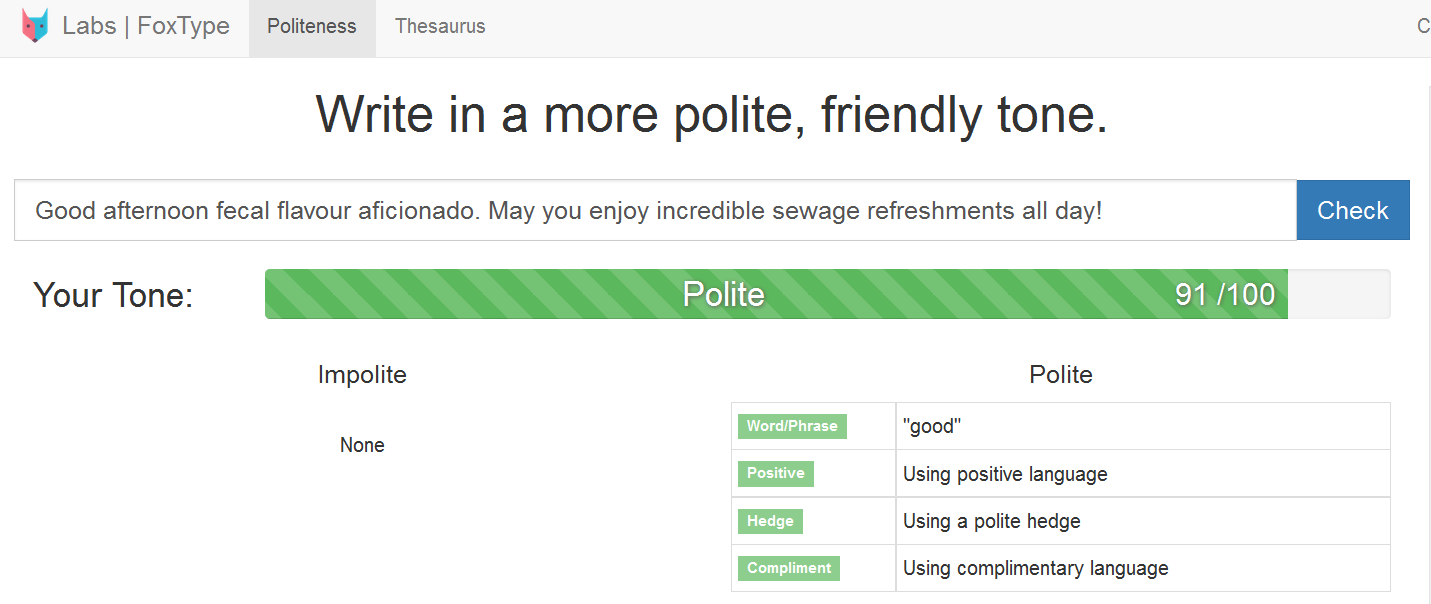
Task: Click the "Using complimentary language" row
Action: pos(1142,568)
